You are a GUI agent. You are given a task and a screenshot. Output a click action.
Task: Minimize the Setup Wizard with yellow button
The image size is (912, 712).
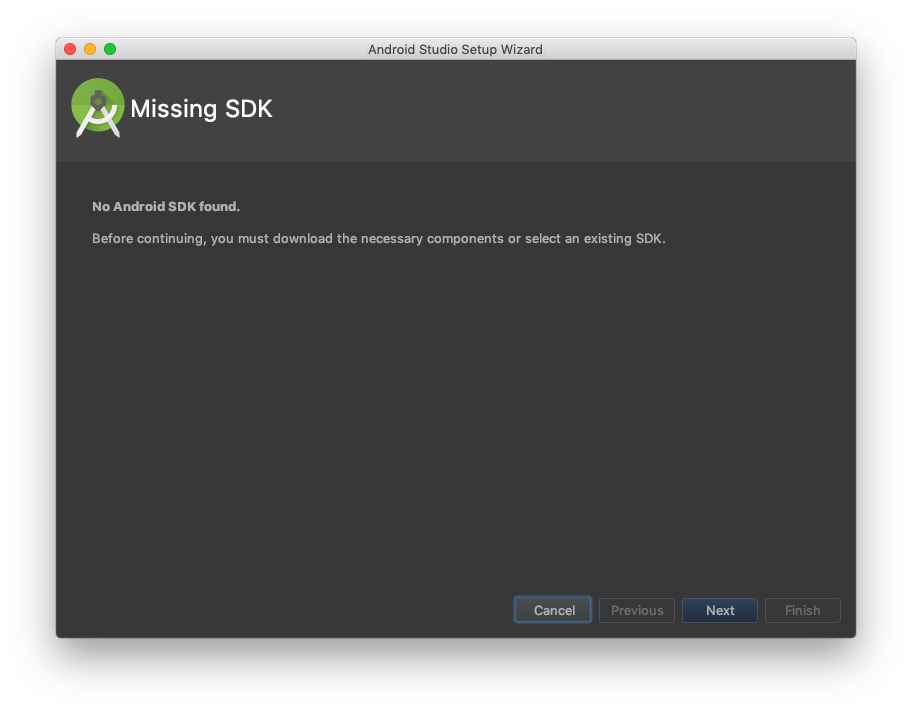click(90, 49)
